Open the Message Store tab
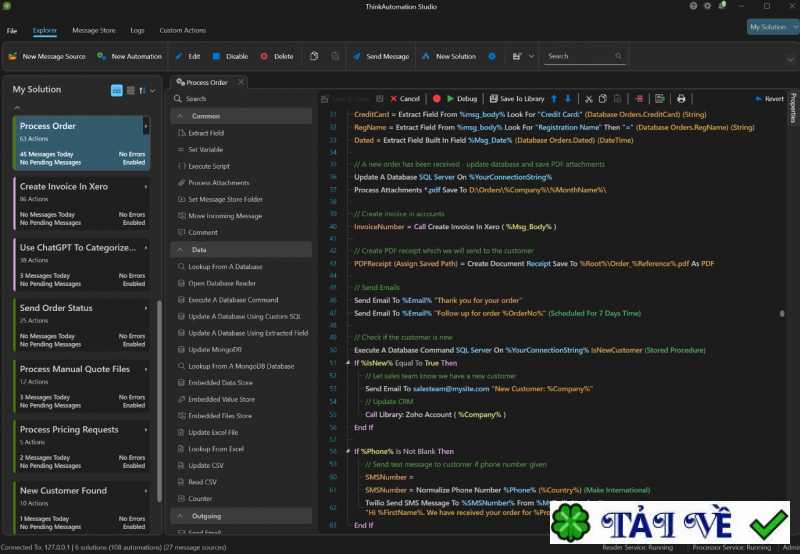 (93, 31)
